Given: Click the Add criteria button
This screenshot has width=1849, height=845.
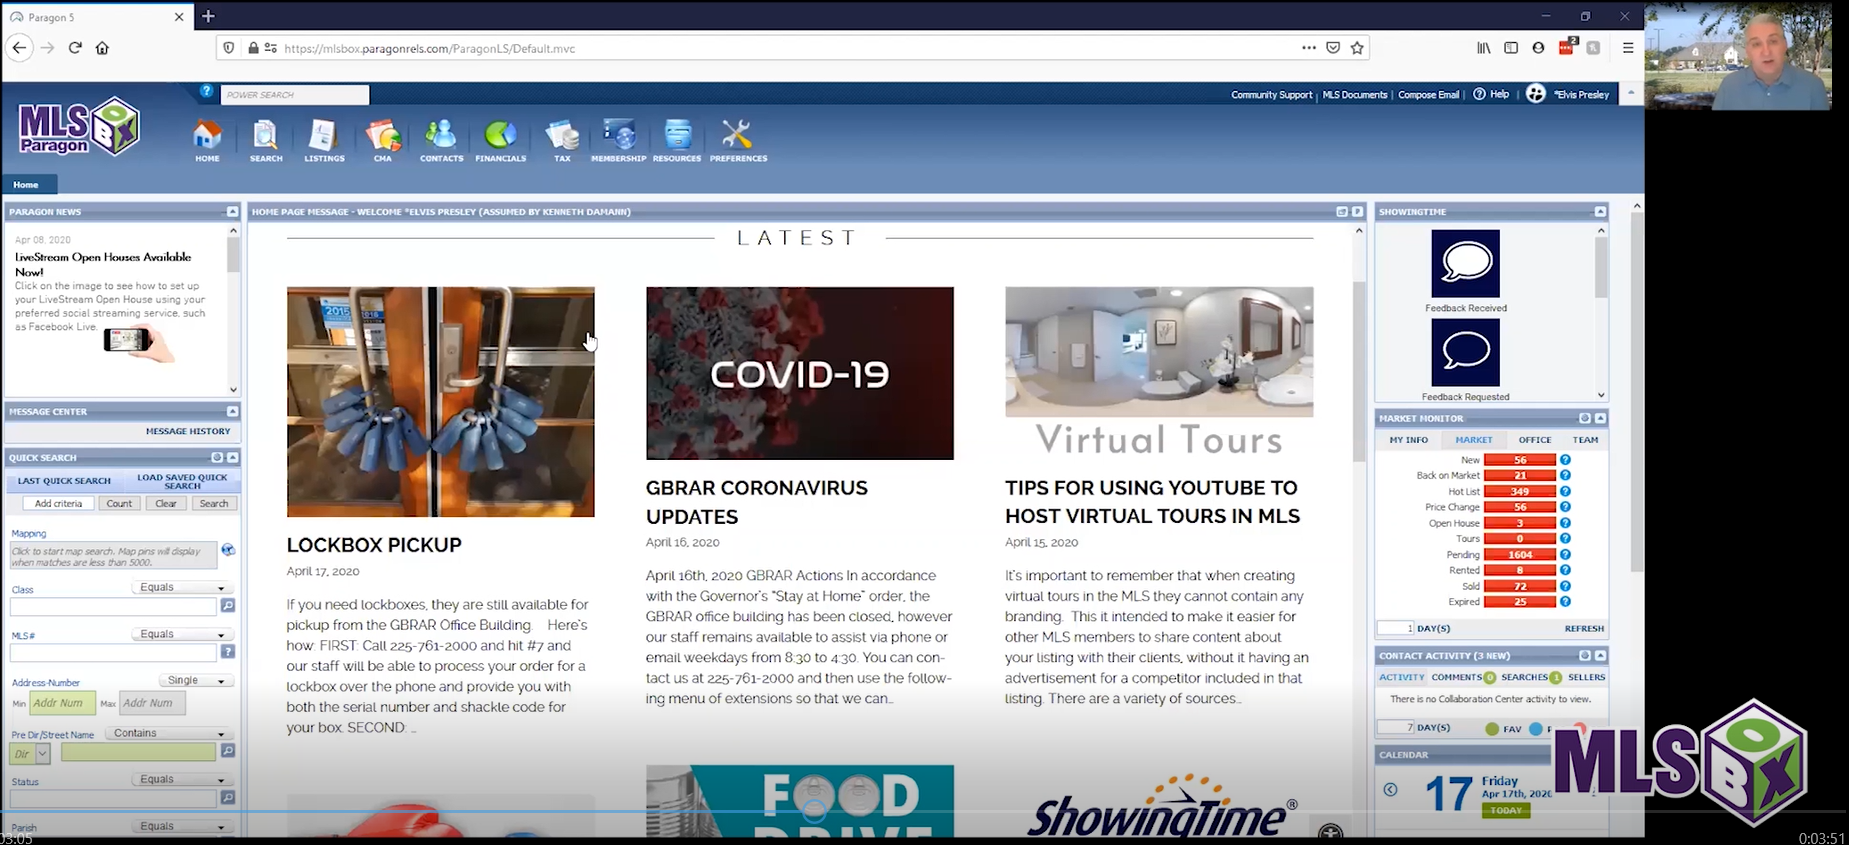Looking at the screenshot, I should tap(58, 504).
